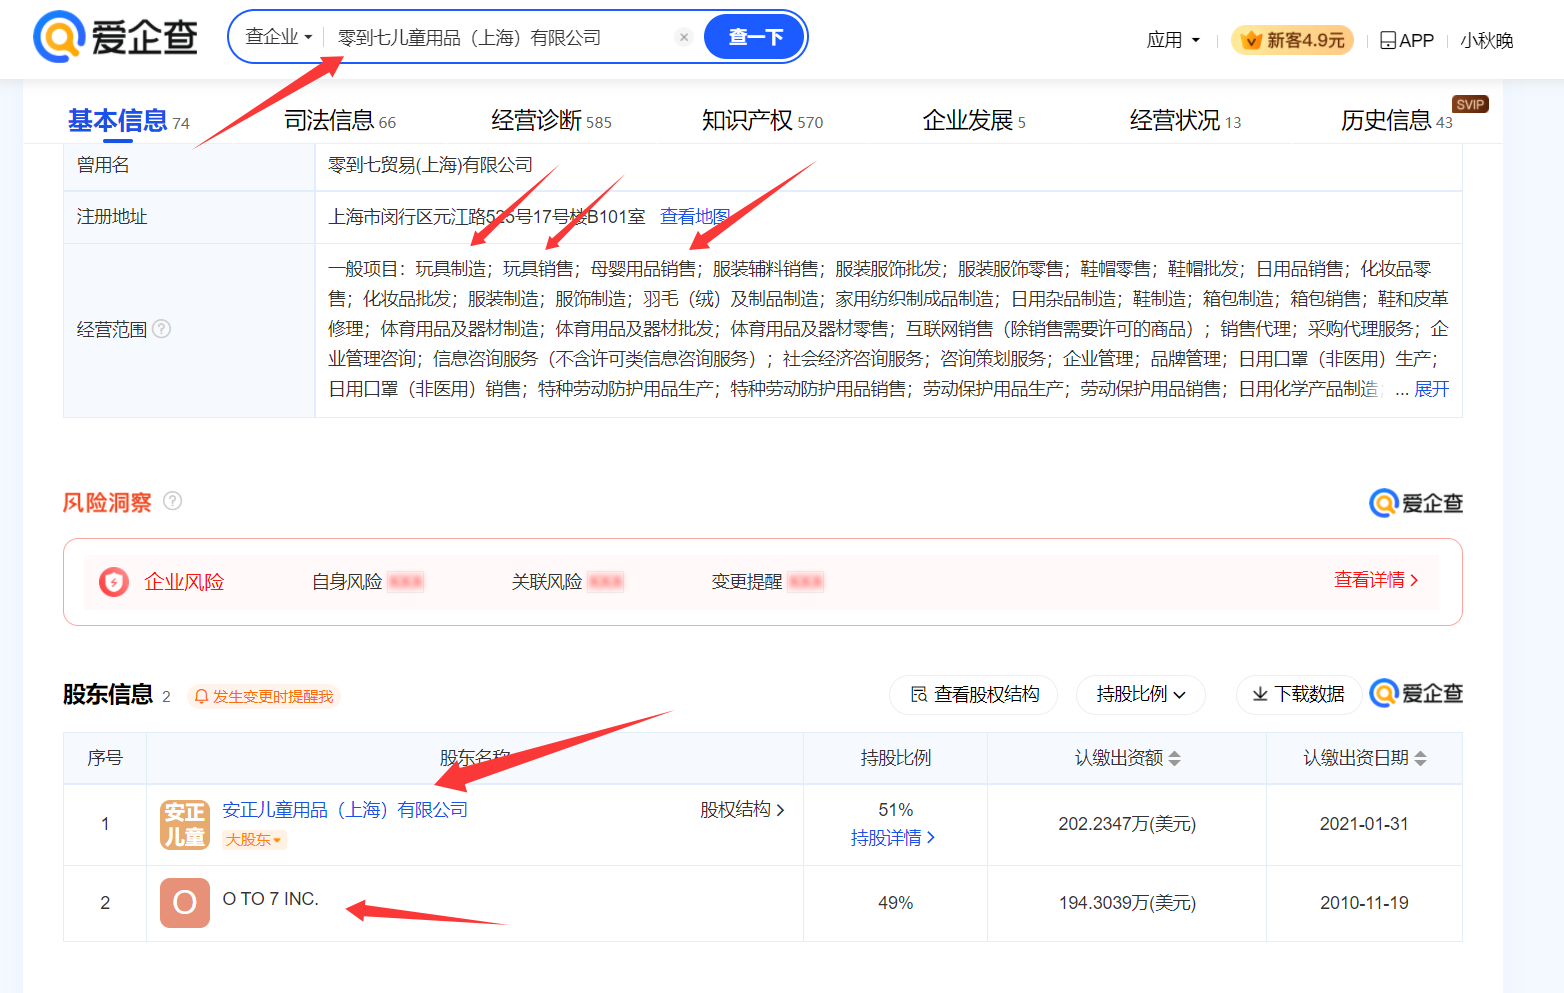
Task: Open the 持股比例 filter dropdown
Action: tap(1141, 694)
